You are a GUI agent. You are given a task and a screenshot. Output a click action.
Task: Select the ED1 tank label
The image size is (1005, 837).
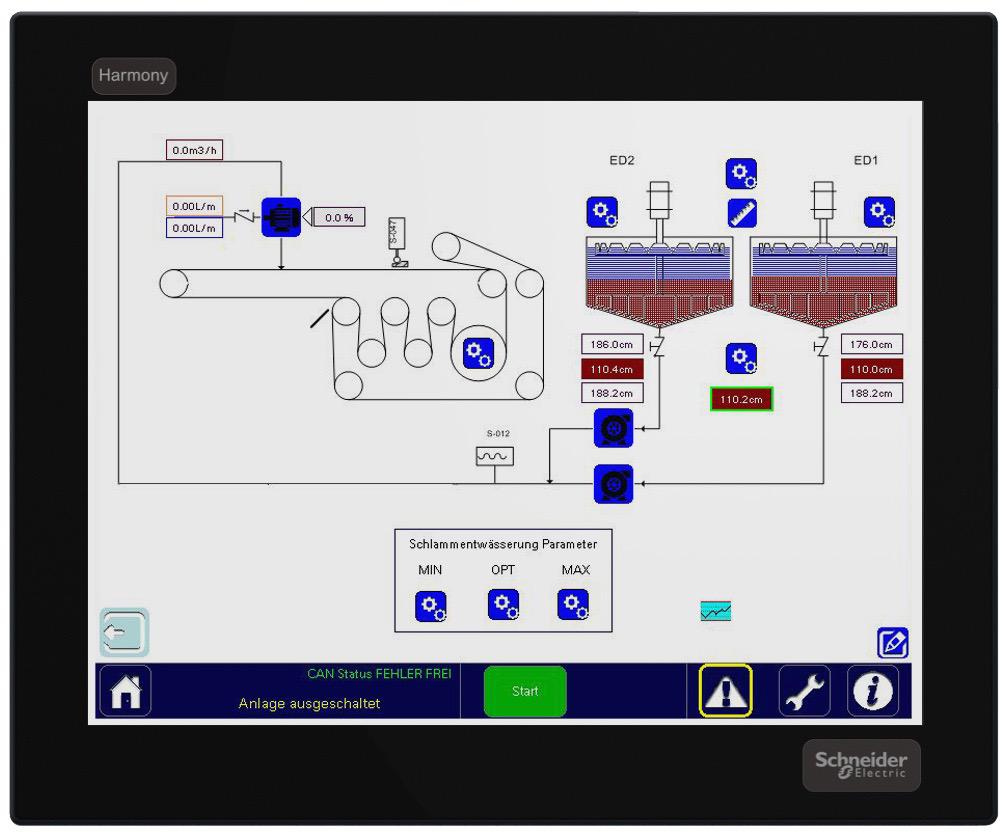click(865, 160)
